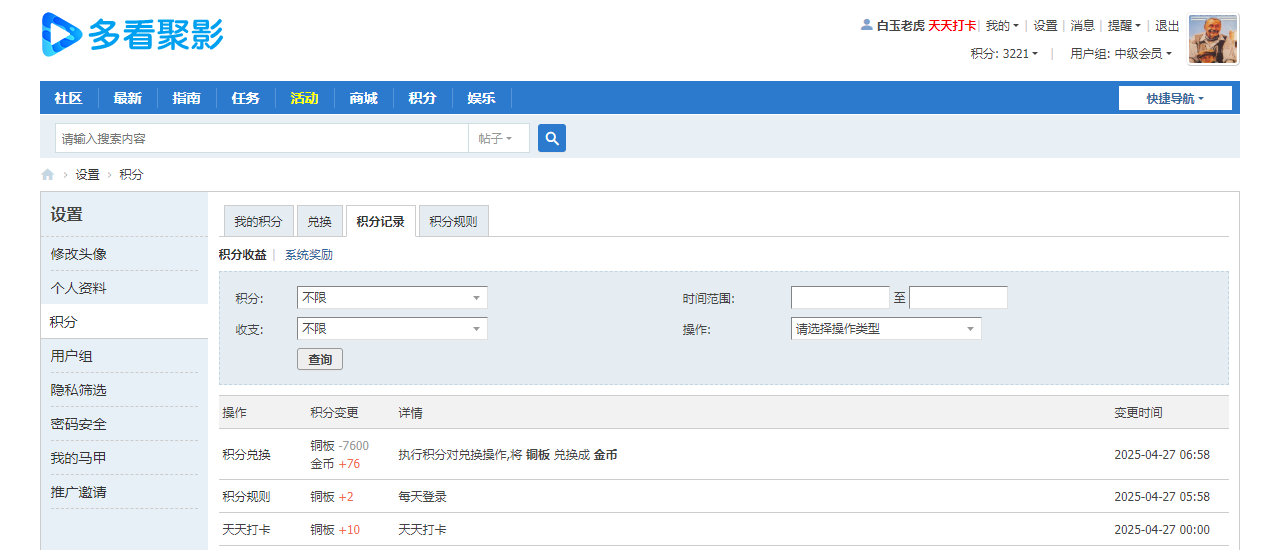Switch to the 兑换 tab

pyautogui.click(x=319, y=222)
